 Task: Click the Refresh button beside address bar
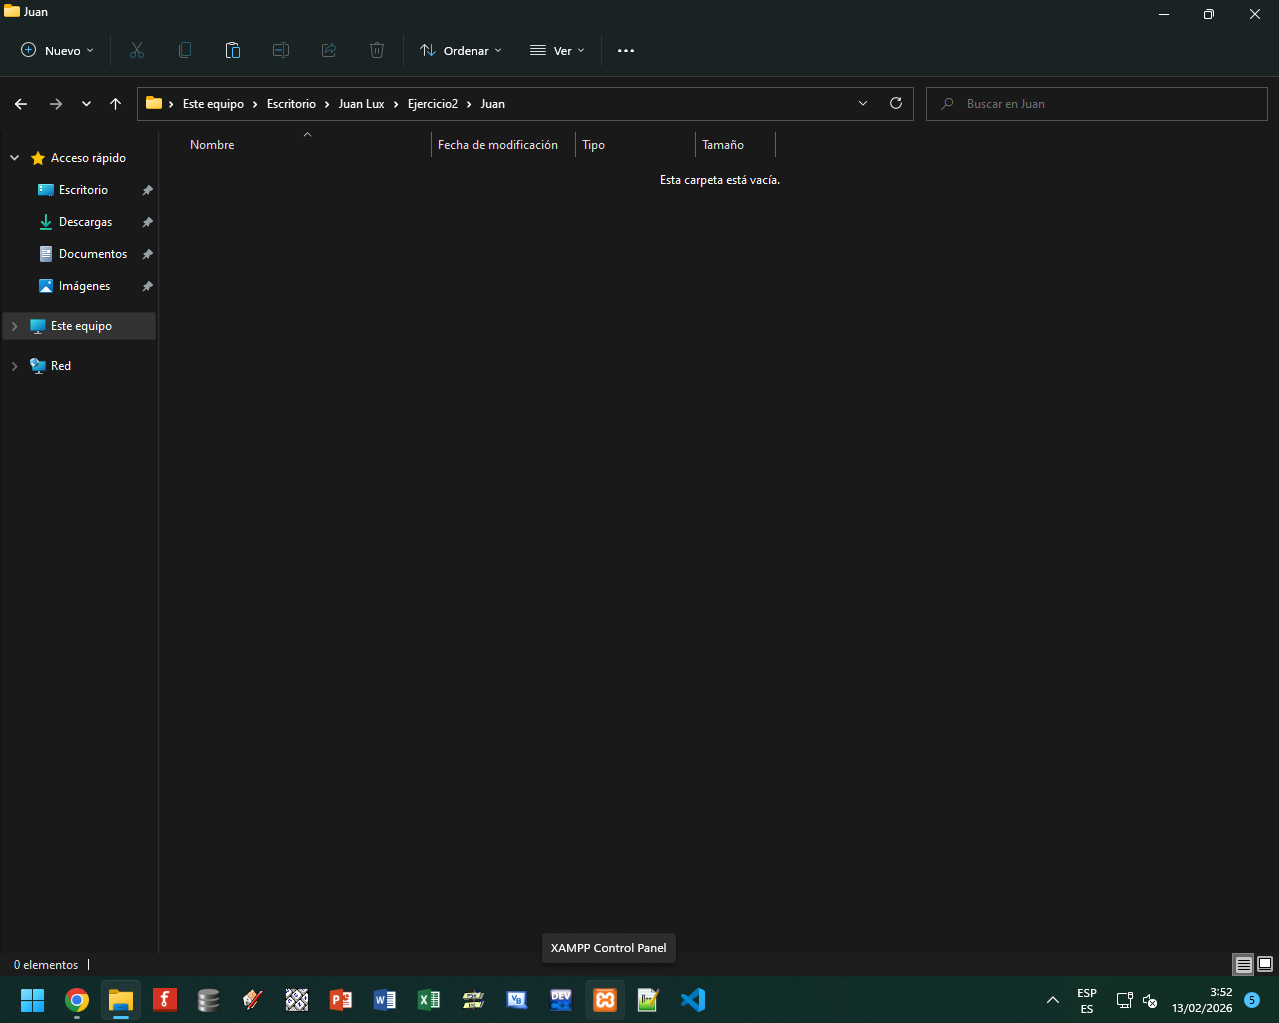pyautogui.click(x=896, y=103)
